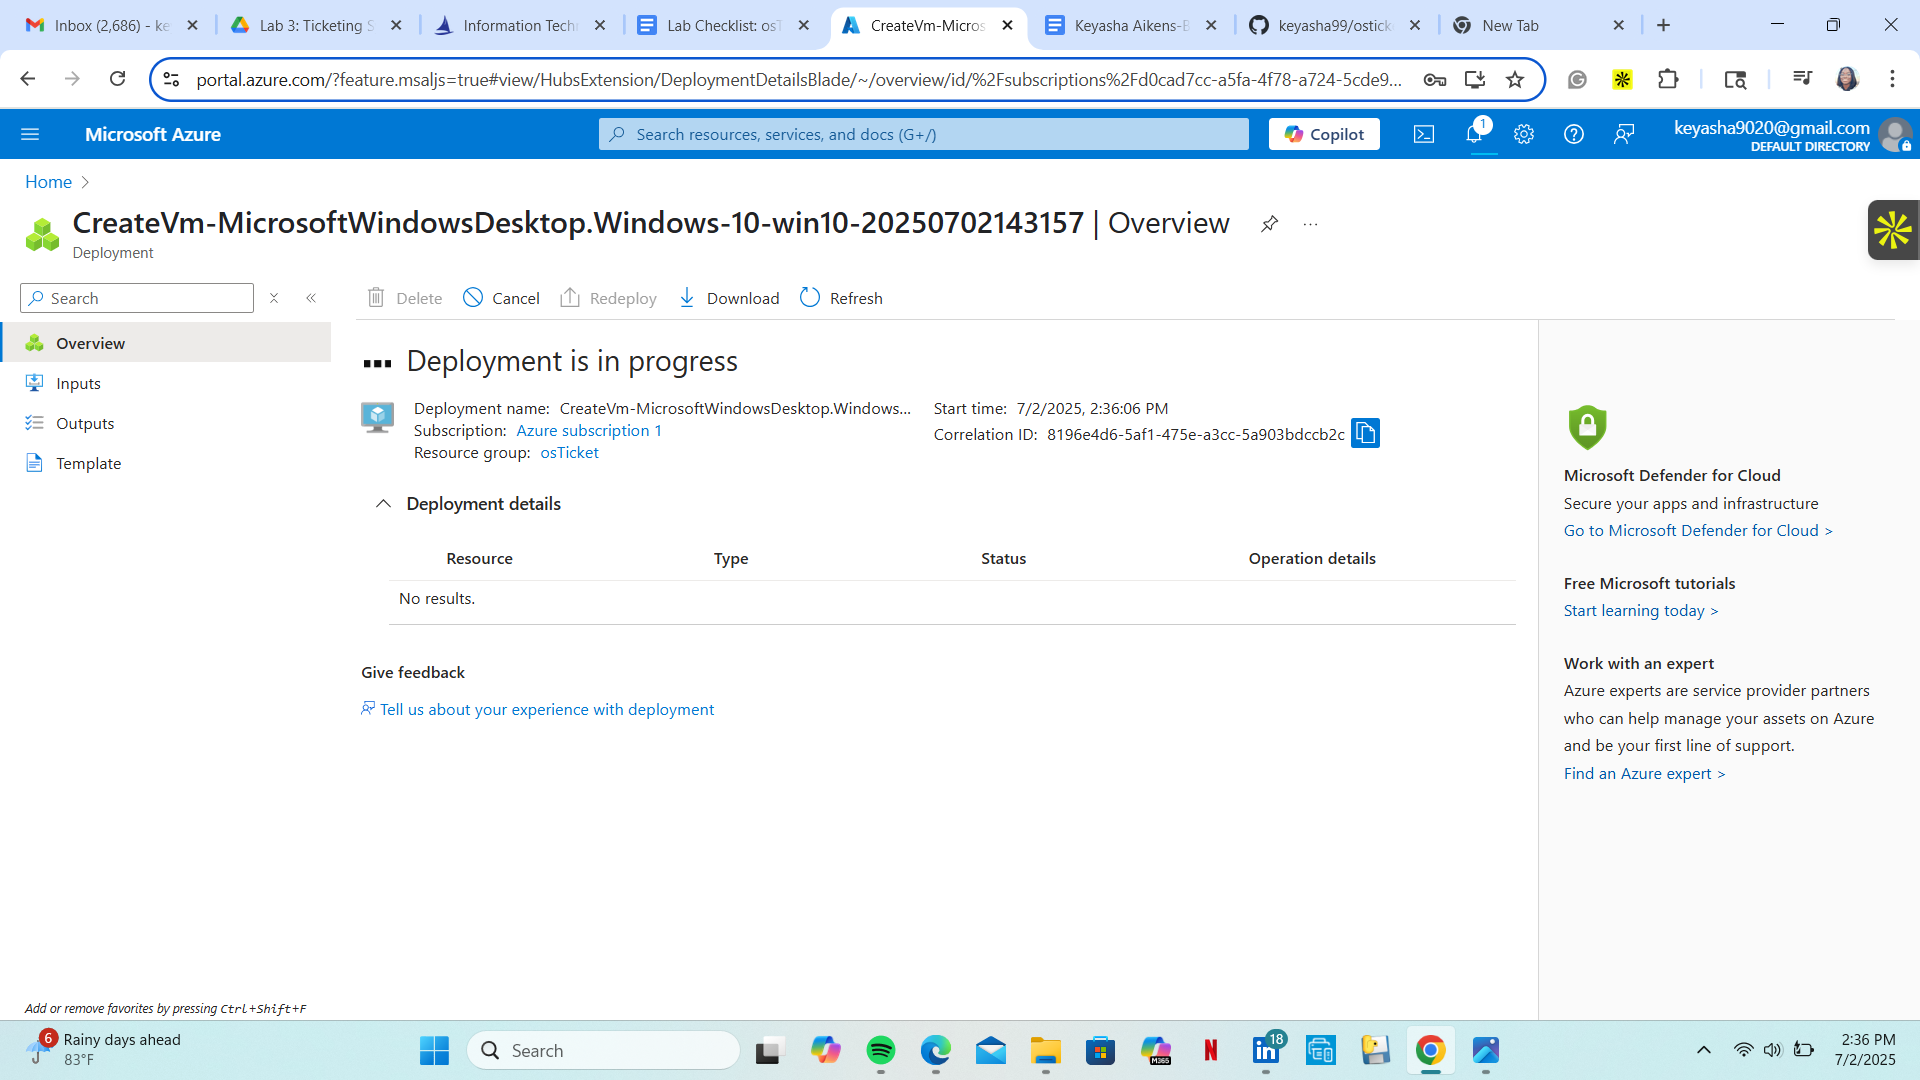The width and height of the screenshot is (1920, 1080).
Task: Open the osTicket resource group link
Action: pyautogui.click(x=570, y=453)
